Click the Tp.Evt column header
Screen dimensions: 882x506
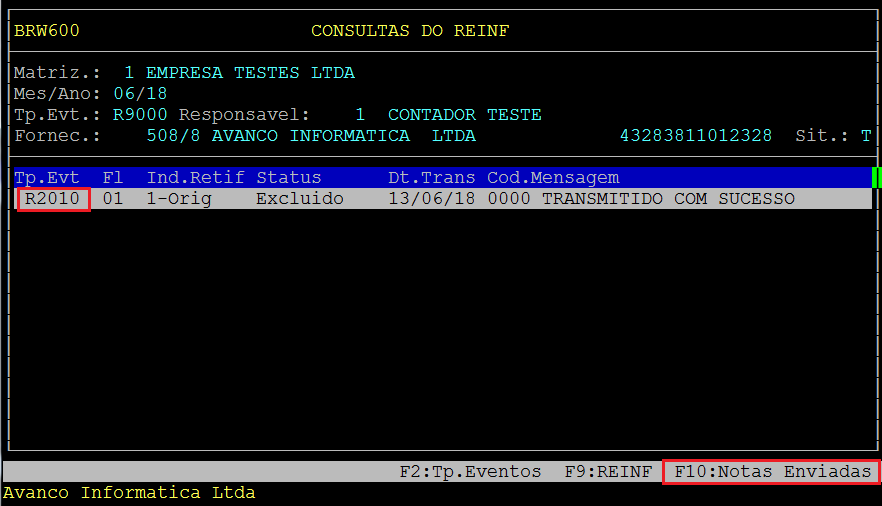pyautogui.click(x=47, y=178)
